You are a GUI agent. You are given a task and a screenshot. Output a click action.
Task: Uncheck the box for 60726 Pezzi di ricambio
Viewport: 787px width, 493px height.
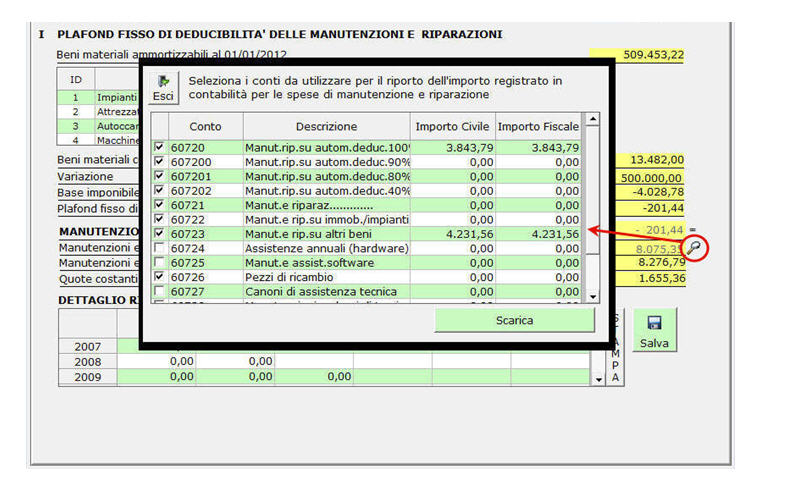160,277
